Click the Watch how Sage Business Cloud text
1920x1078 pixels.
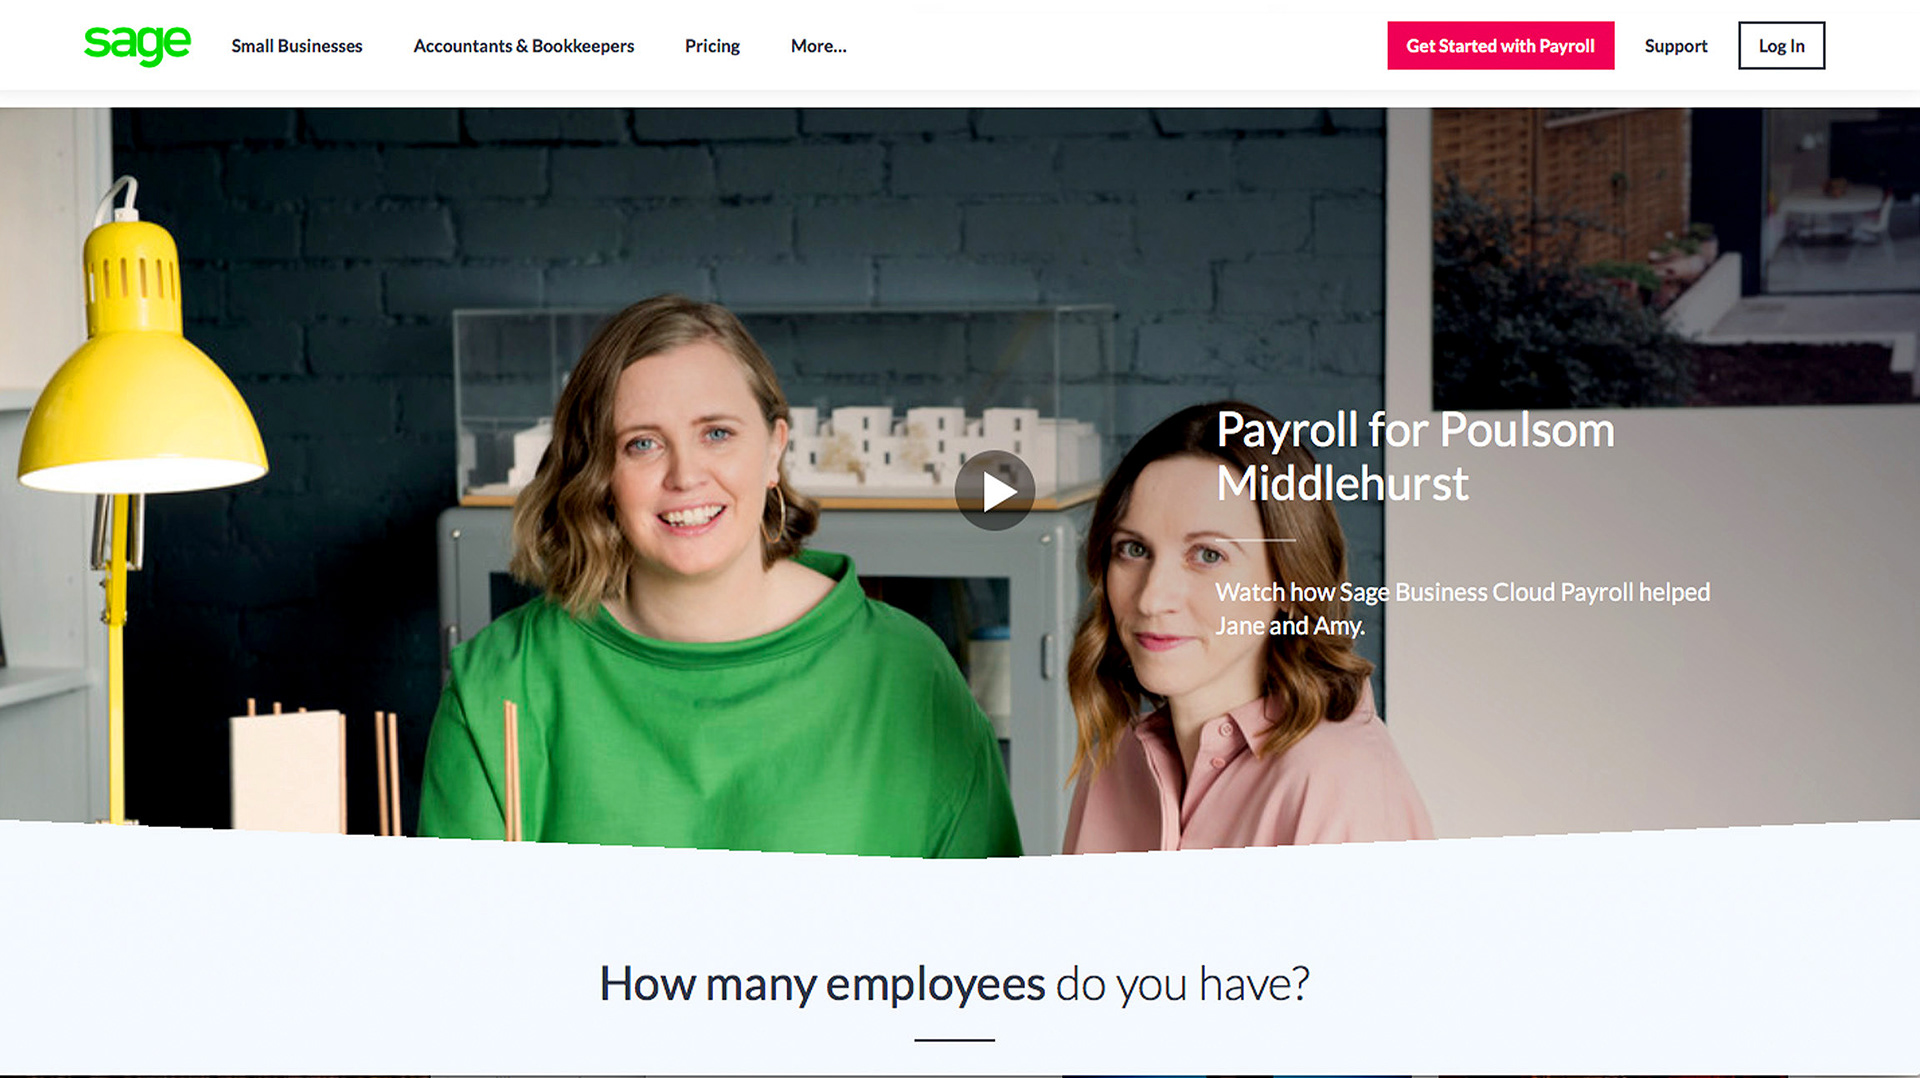coord(1462,608)
